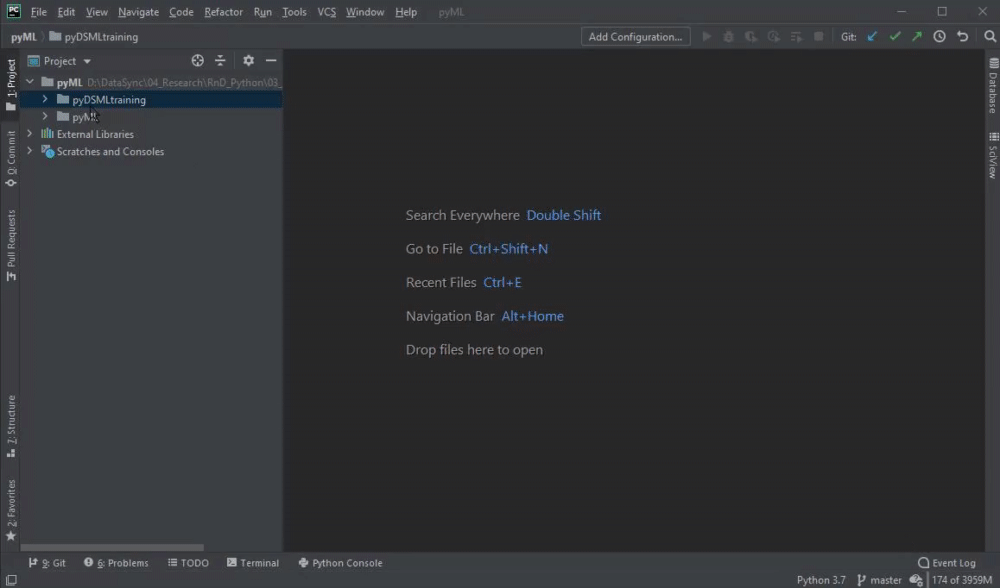Toggle the Git tool window tab
This screenshot has height=588, width=1000.
tap(47, 562)
